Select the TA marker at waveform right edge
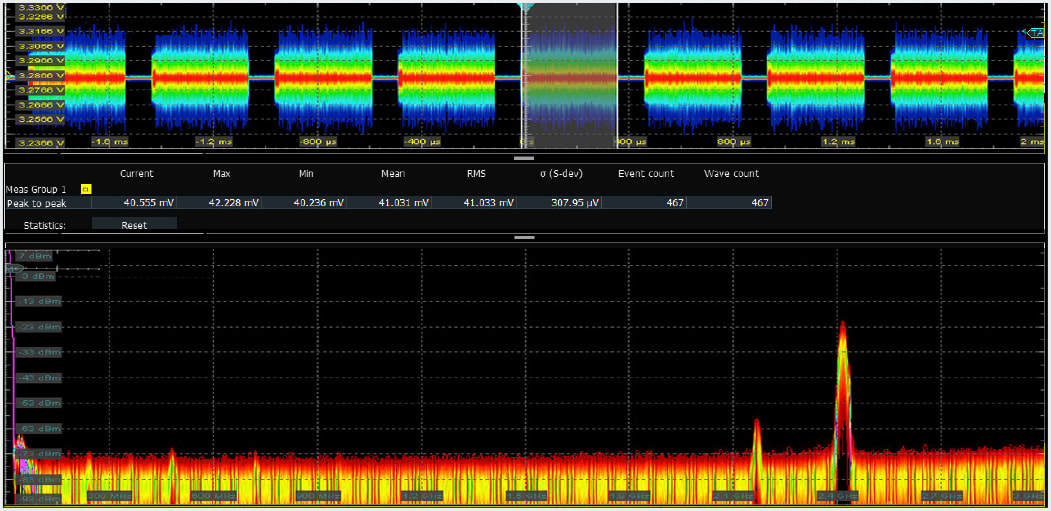The width and height of the screenshot is (1051, 511). [1035, 32]
